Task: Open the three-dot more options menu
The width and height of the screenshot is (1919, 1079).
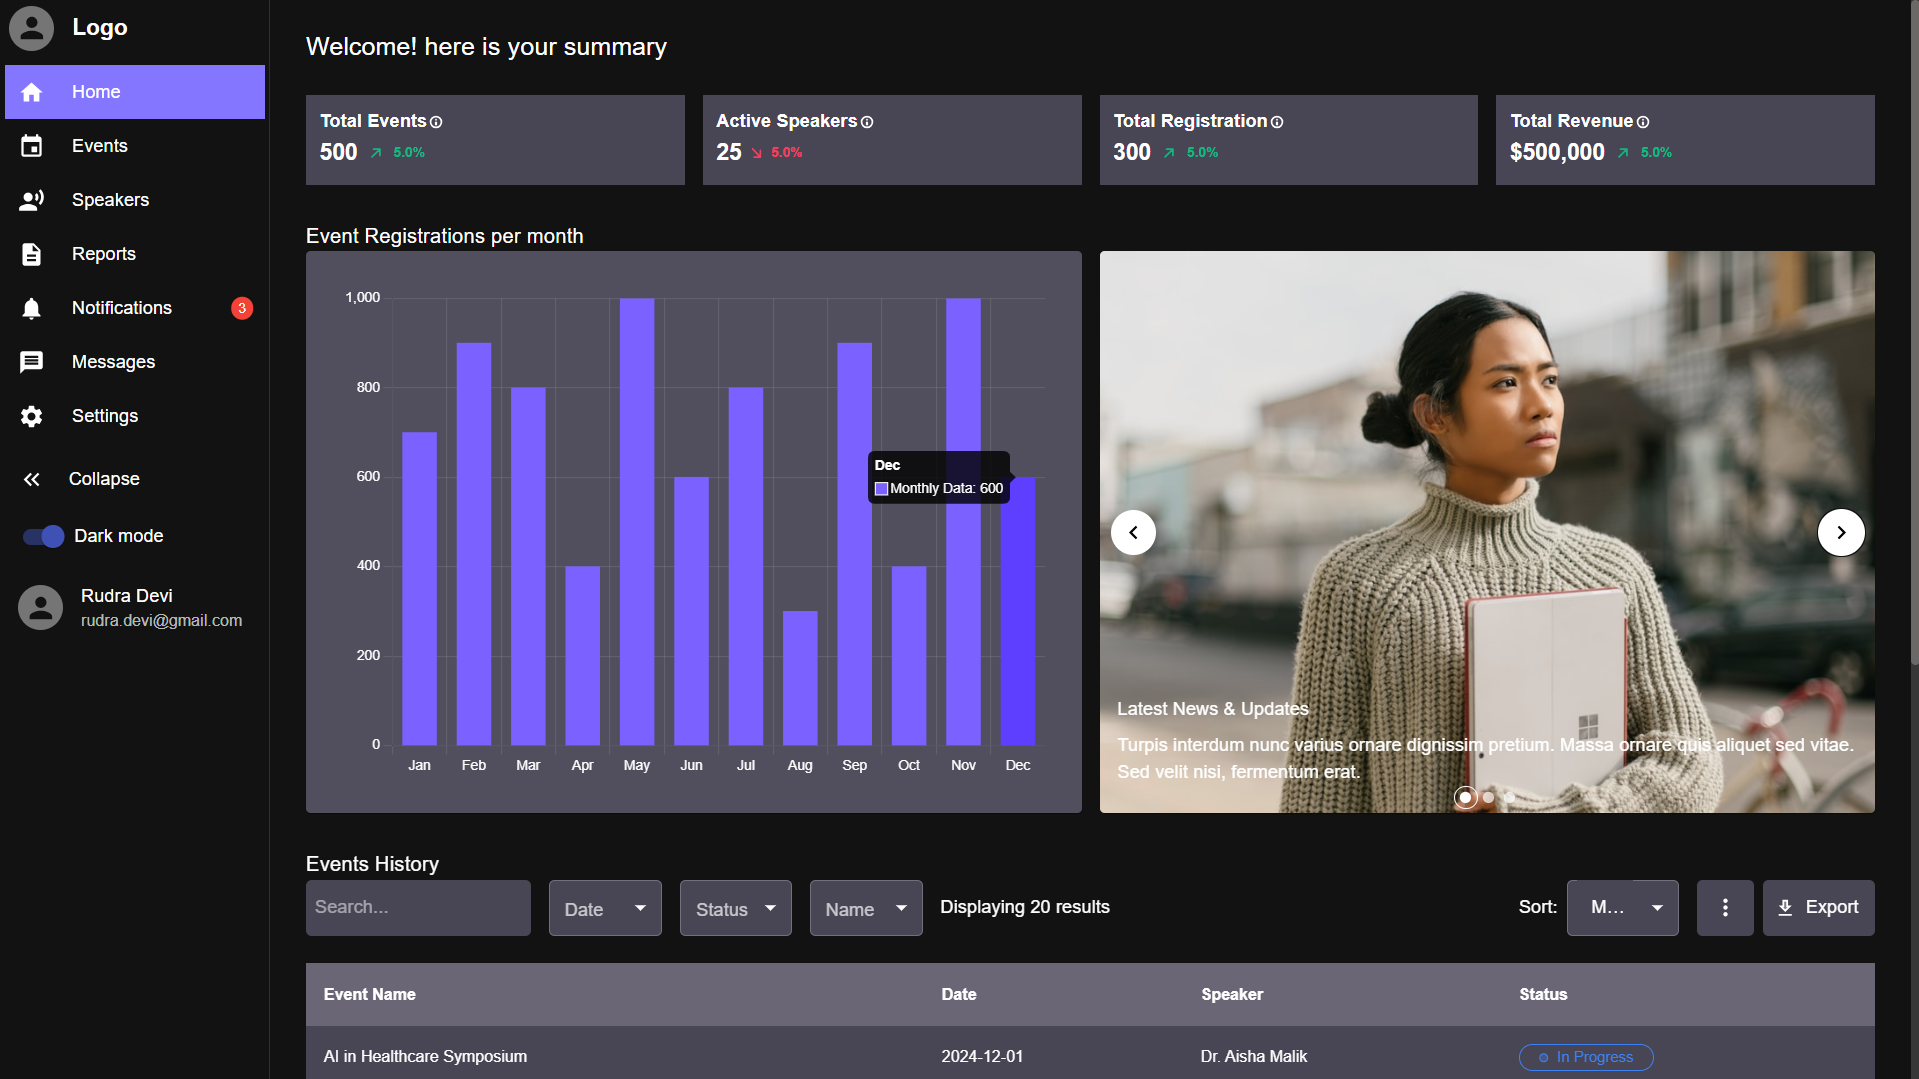Action: [1724, 907]
